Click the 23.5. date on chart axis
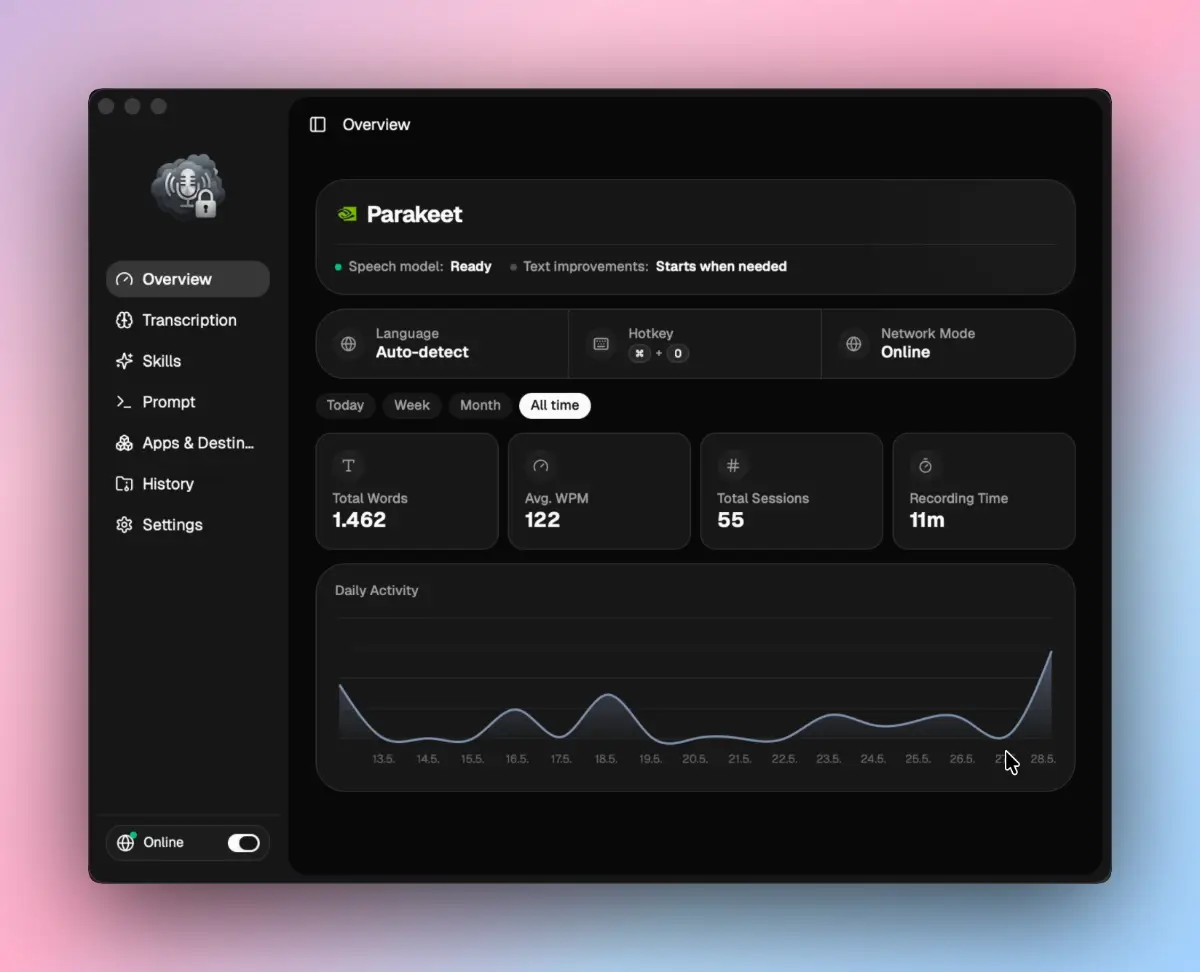Screen dimensions: 1200x972 [828, 759]
